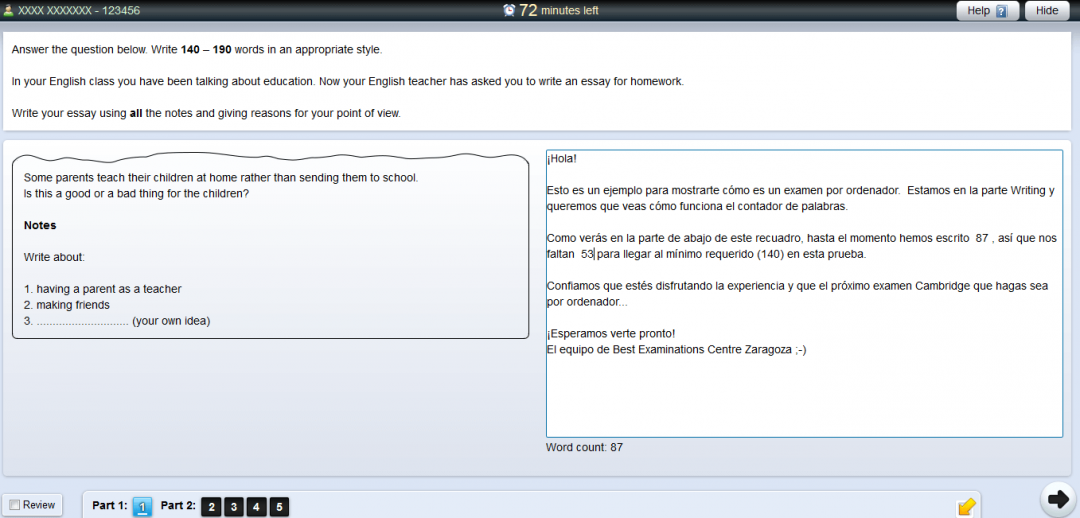Click the alarm clock timer icon

coord(509,10)
